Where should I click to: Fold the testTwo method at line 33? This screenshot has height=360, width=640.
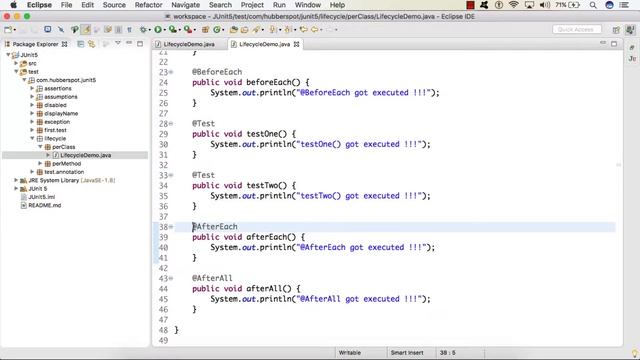coord(171,175)
